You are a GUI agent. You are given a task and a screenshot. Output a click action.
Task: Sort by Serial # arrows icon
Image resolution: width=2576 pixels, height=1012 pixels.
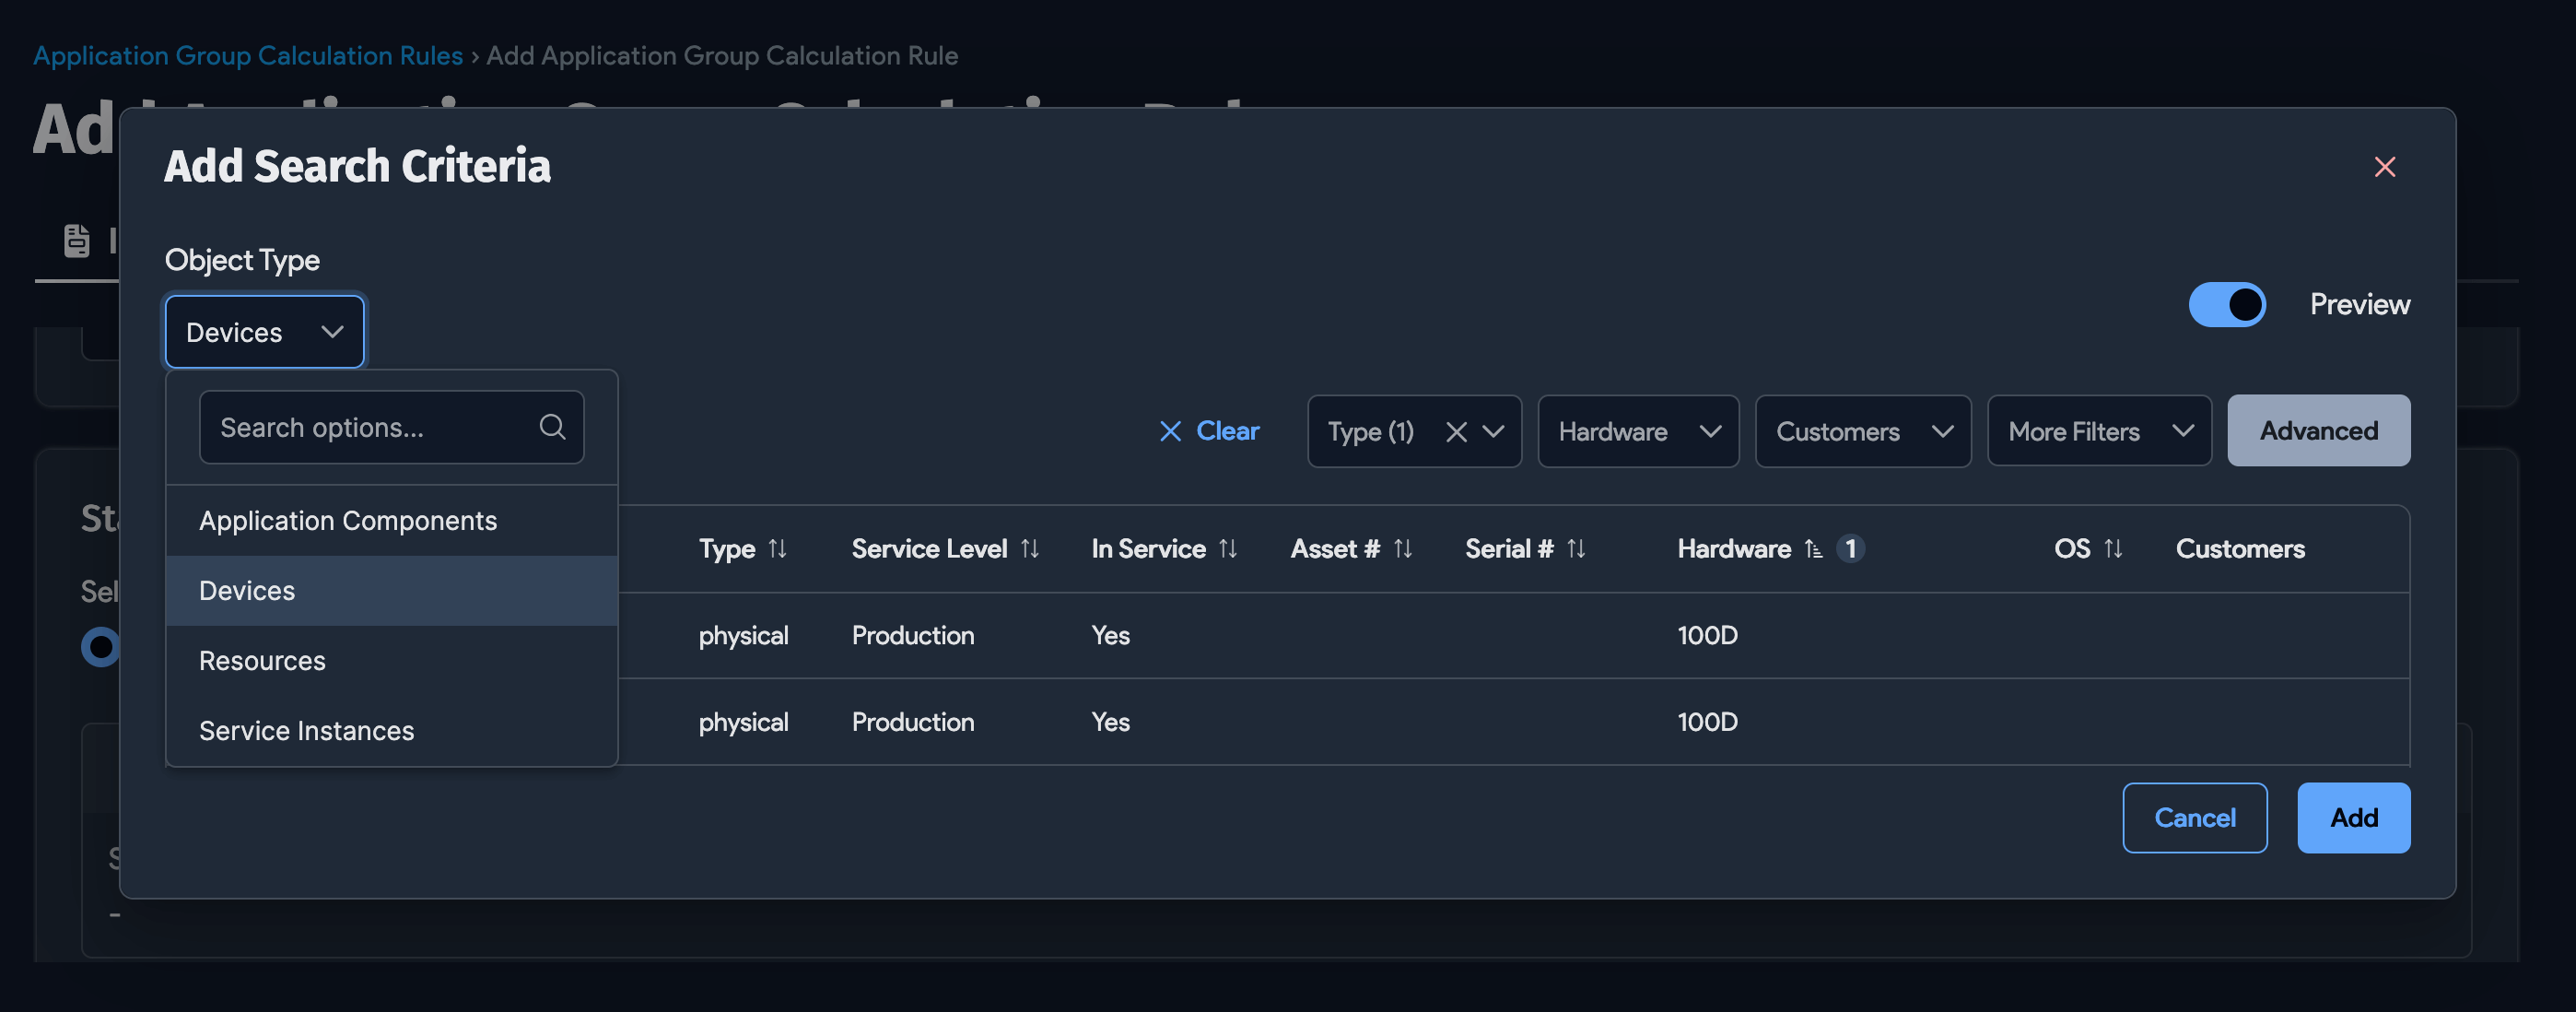1575,549
